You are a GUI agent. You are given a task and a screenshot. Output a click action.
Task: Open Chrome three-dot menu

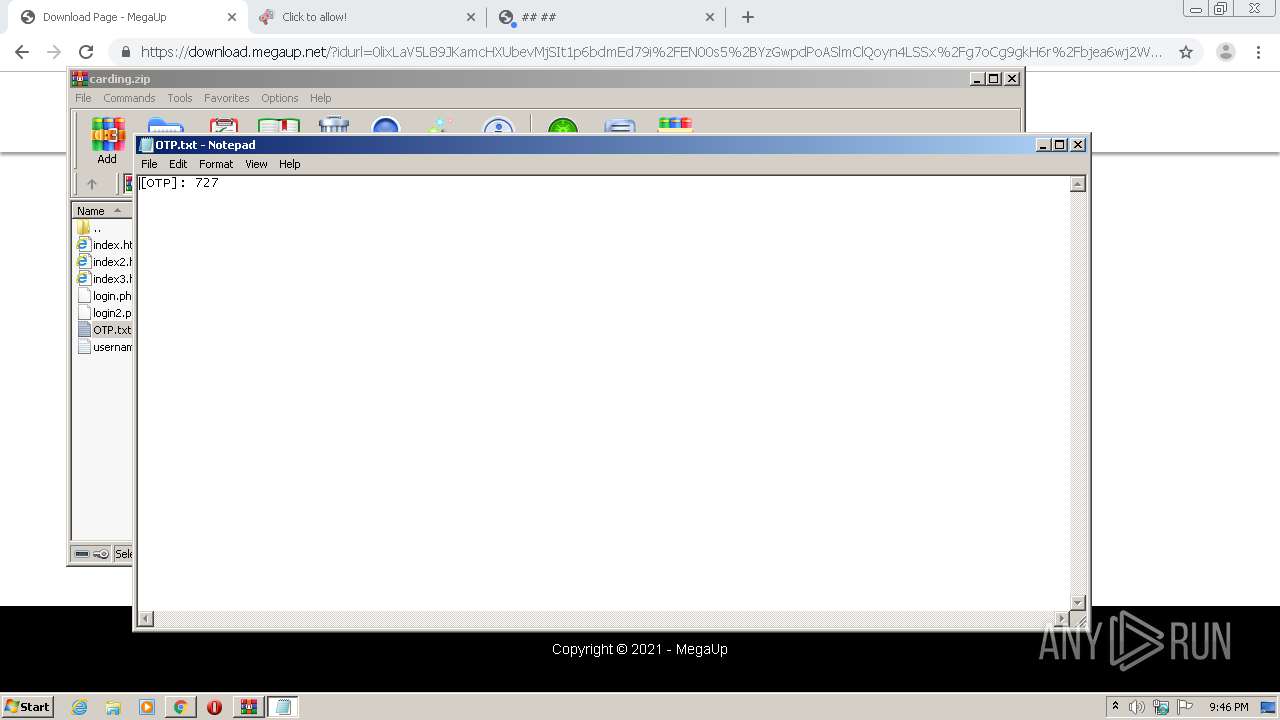1260,52
